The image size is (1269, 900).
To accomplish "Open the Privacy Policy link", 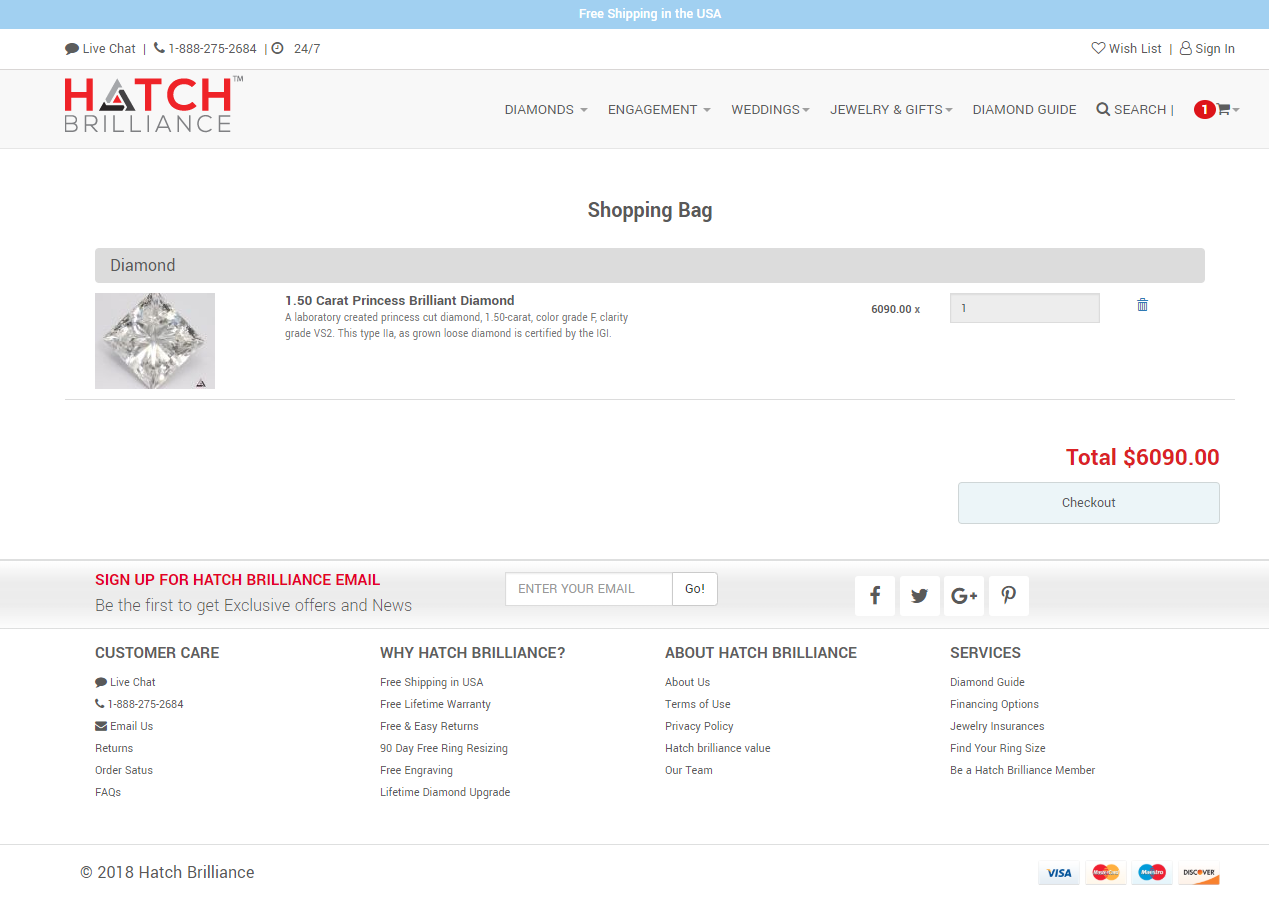I will click(699, 726).
